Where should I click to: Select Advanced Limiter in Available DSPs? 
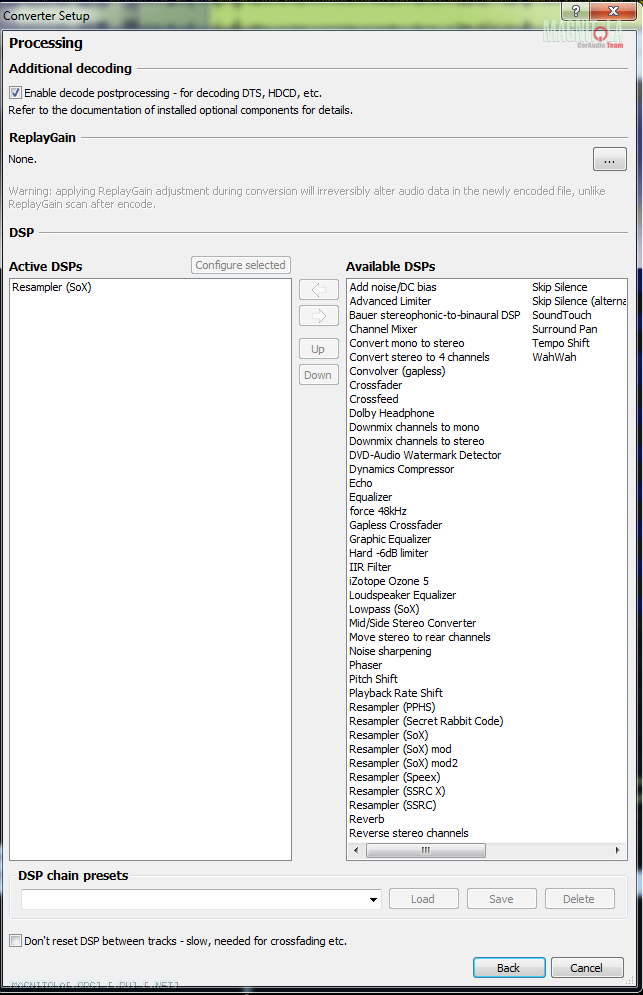click(x=390, y=301)
